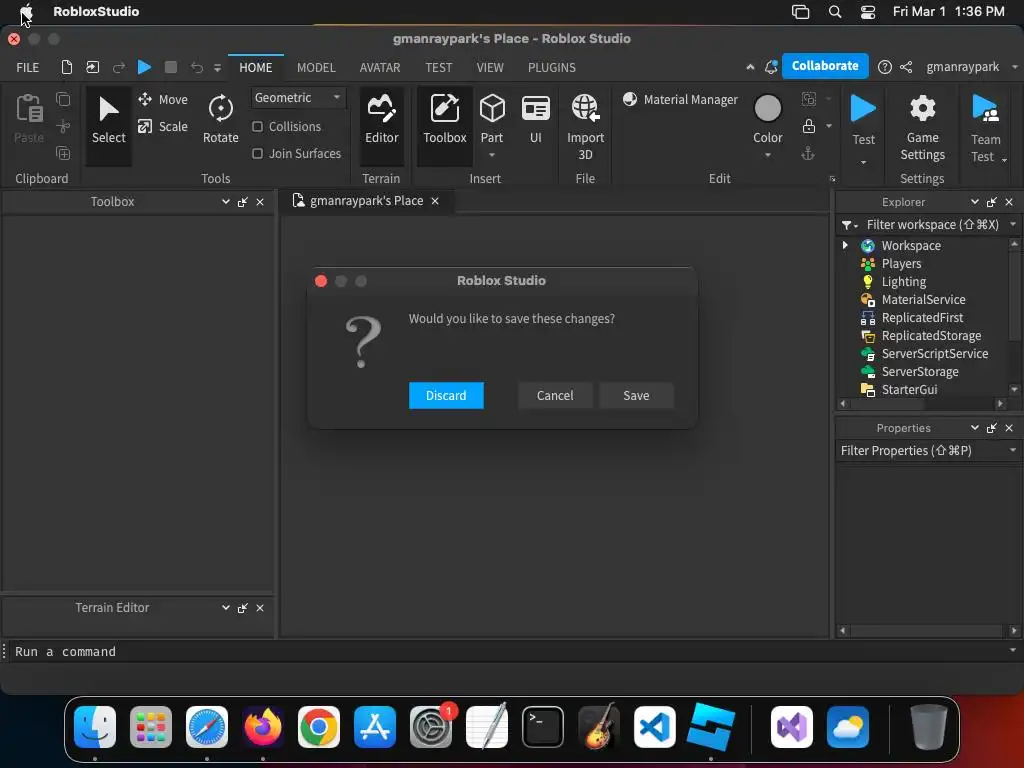1024x768 pixels.
Task: Select the Scale tool
Action: pyautogui.click(x=163, y=127)
